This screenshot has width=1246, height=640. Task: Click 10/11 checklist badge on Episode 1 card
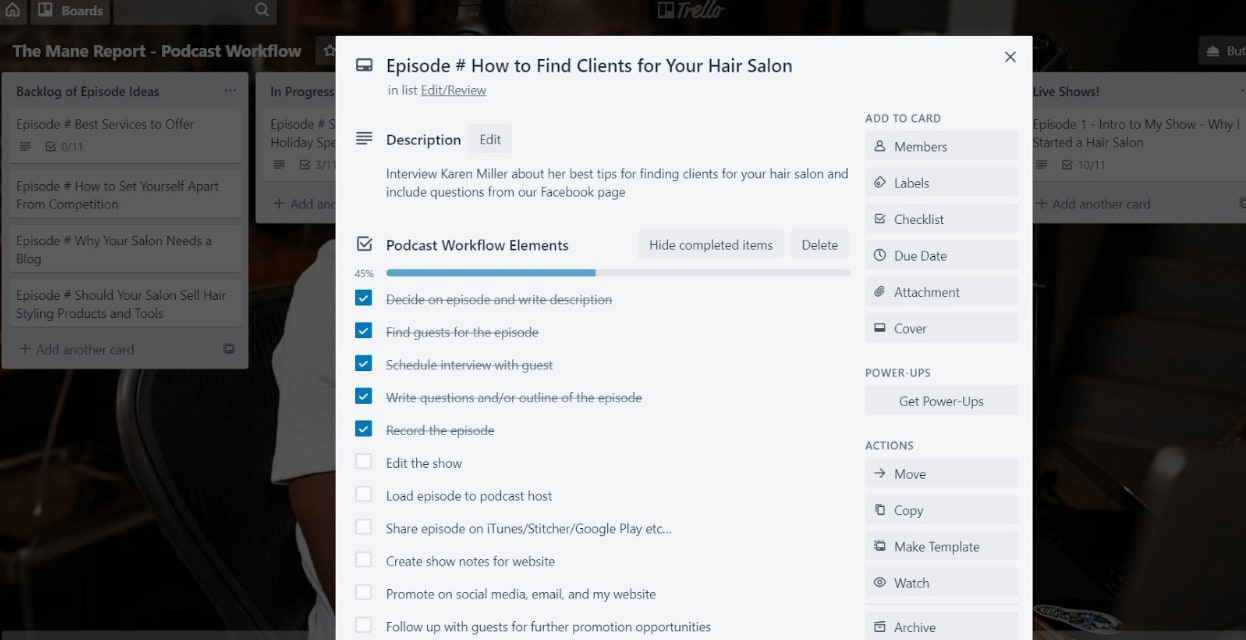coord(1085,165)
